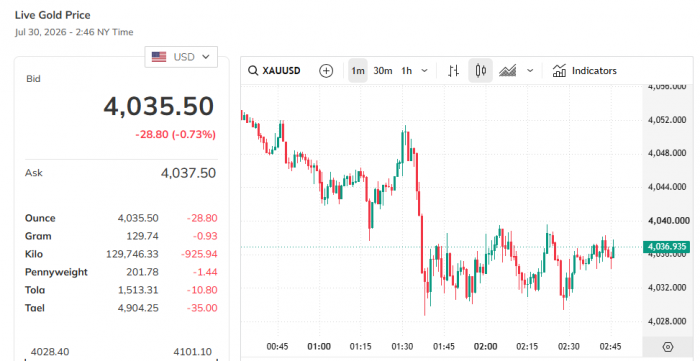Viewport: 700px width, 361px height.
Task: Expand the chart style options chevron
Action: click(x=530, y=71)
